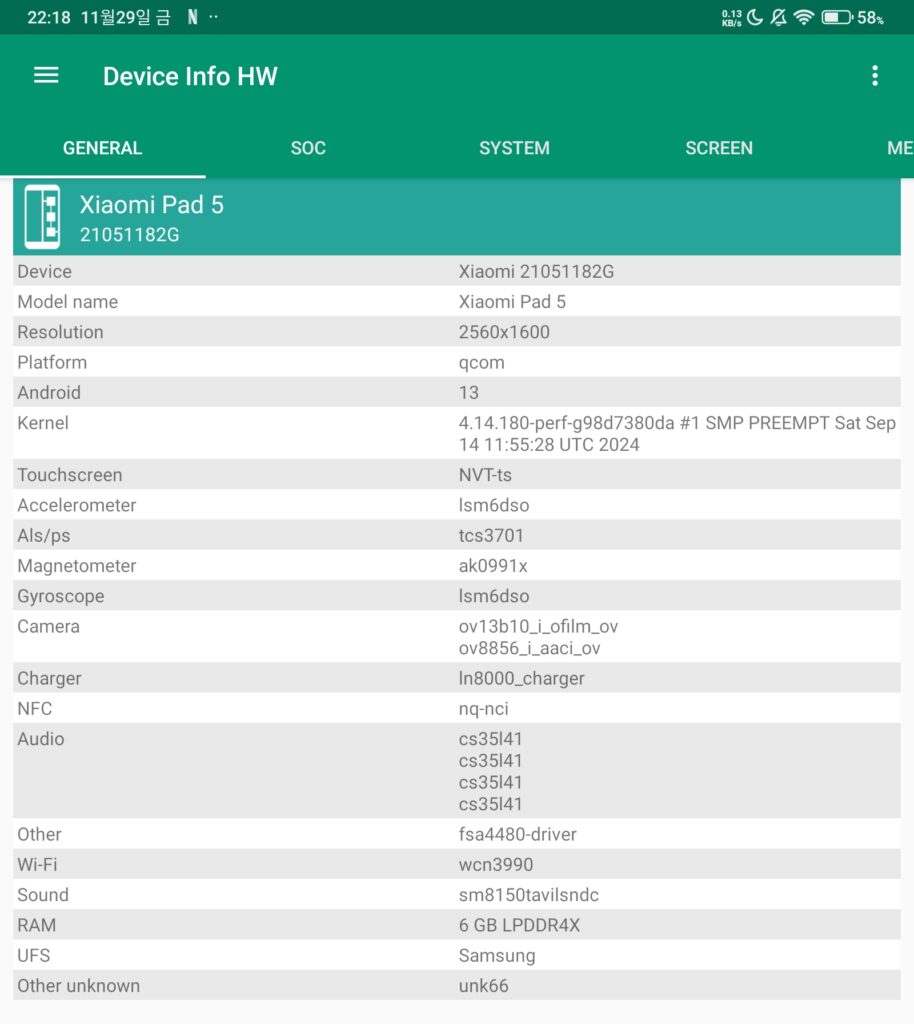
Task: Select the nq-nci value
Action: click(483, 710)
